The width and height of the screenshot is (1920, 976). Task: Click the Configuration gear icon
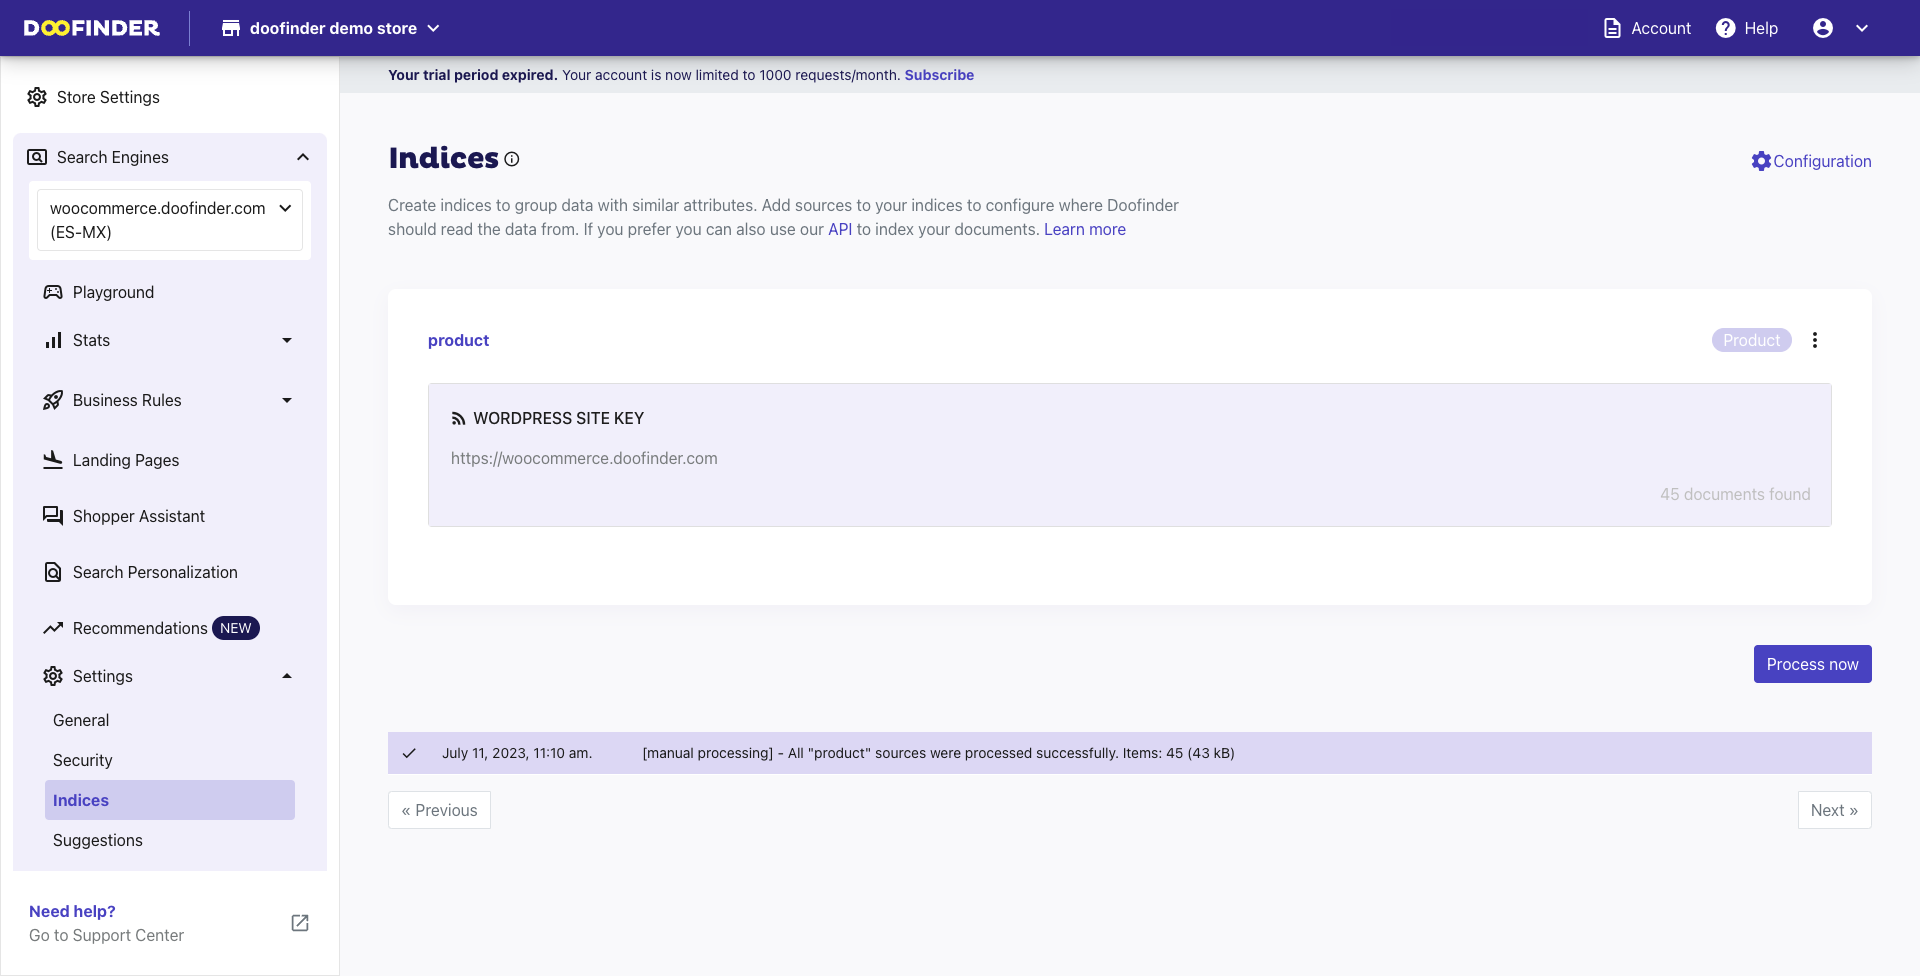coord(1761,161)
